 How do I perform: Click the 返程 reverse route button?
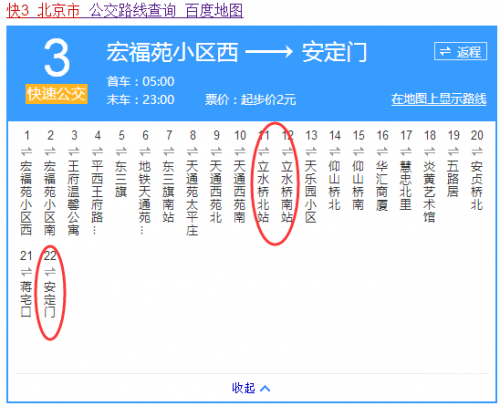(x=460, y=51)
